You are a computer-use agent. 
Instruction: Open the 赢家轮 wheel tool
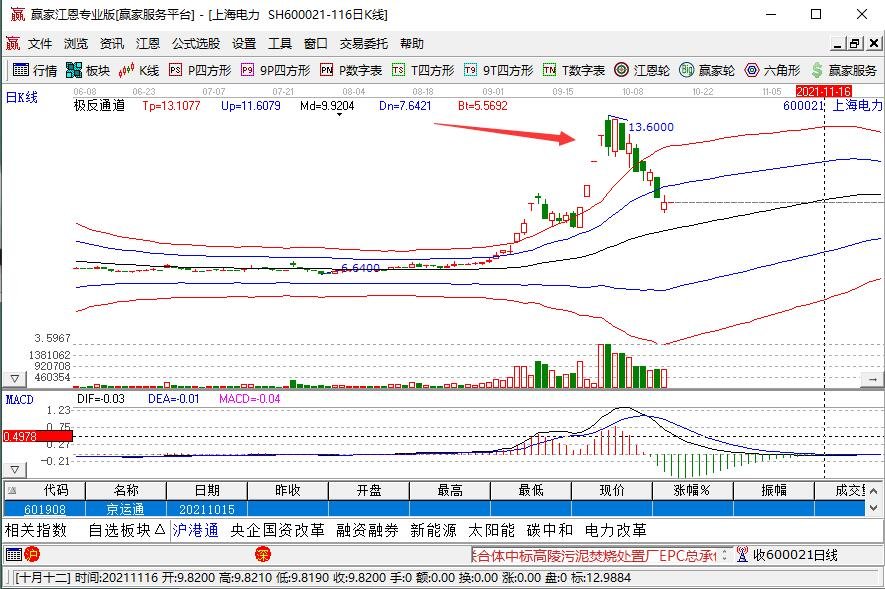tap(707, 70)
